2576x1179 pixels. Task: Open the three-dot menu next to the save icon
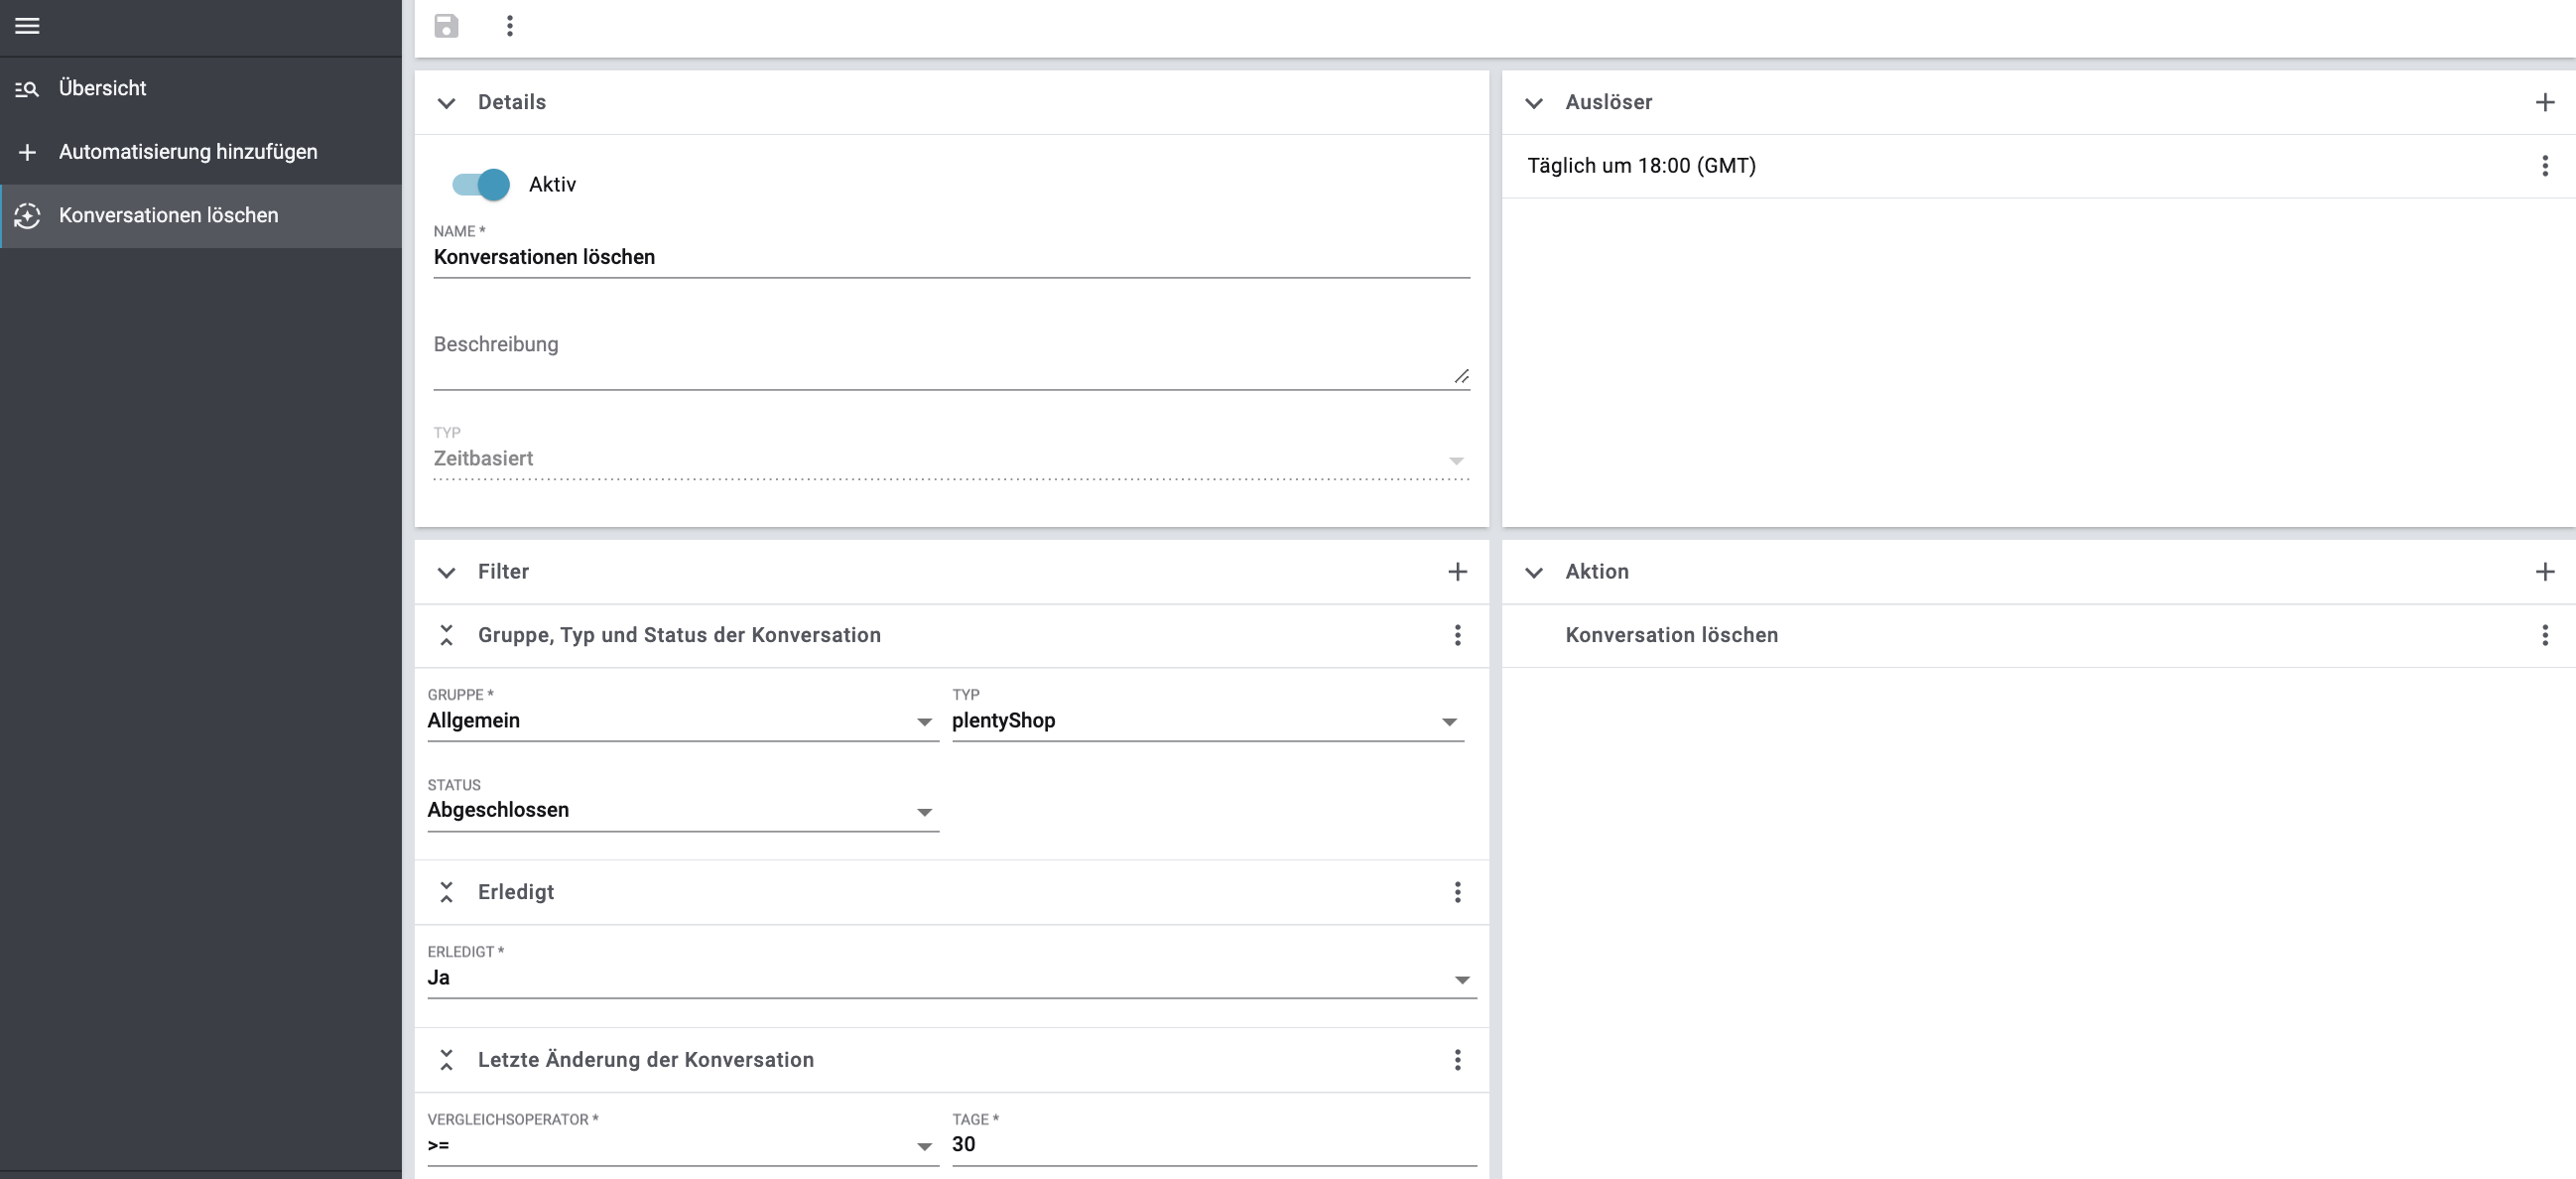click(510, 26)
